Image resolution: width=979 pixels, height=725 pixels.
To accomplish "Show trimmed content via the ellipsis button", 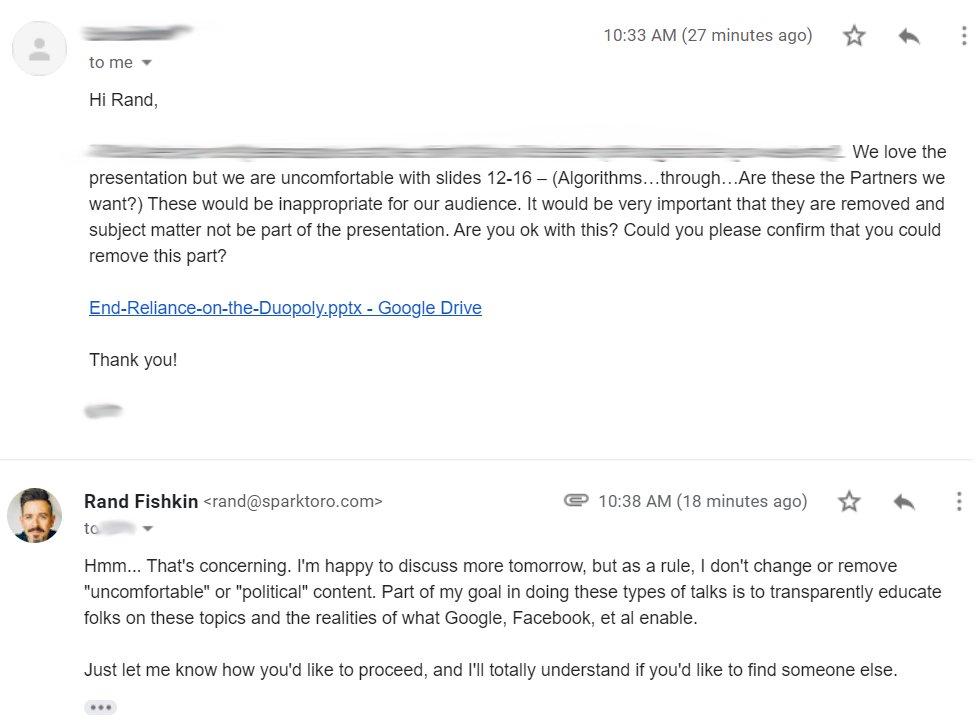I will [x=100, y=707].
